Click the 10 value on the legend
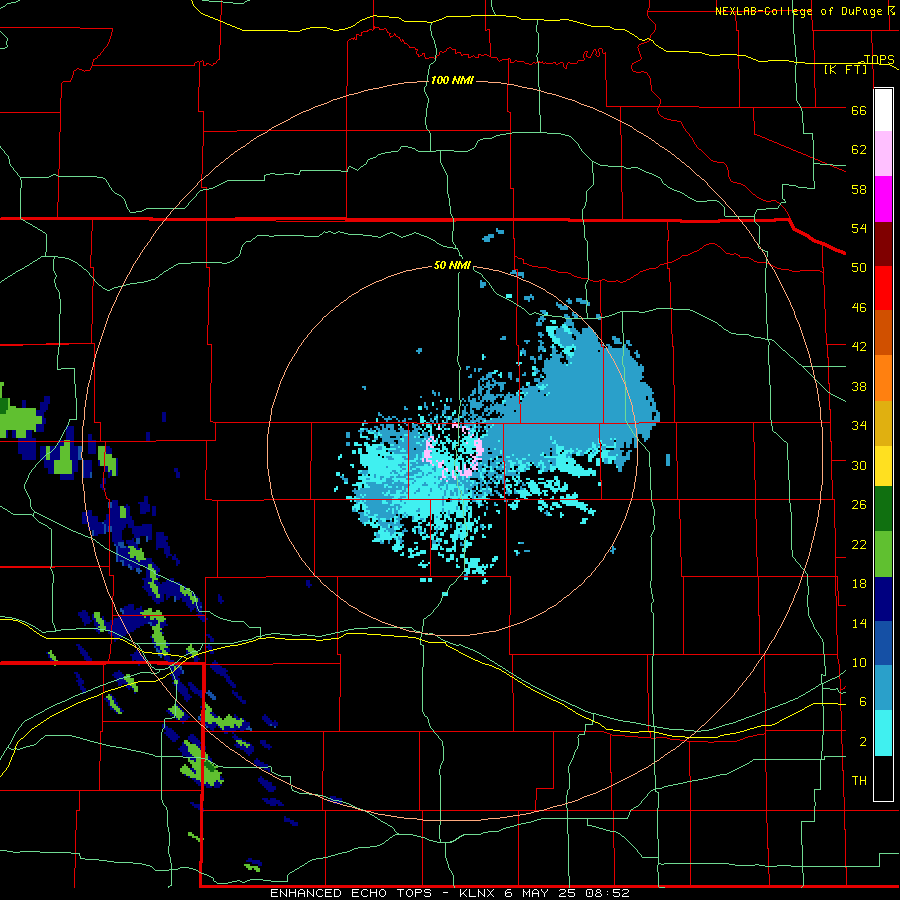The width and height of the screenshot is (900, 900). click(859, 662)
